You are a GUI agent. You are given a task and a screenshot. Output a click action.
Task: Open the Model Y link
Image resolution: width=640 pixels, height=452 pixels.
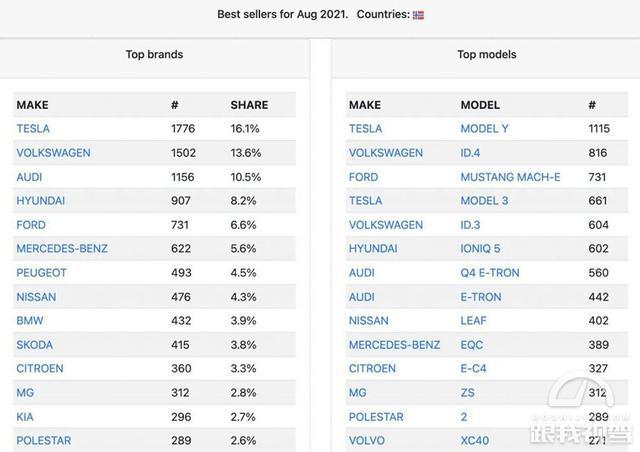tap(485, 129)
